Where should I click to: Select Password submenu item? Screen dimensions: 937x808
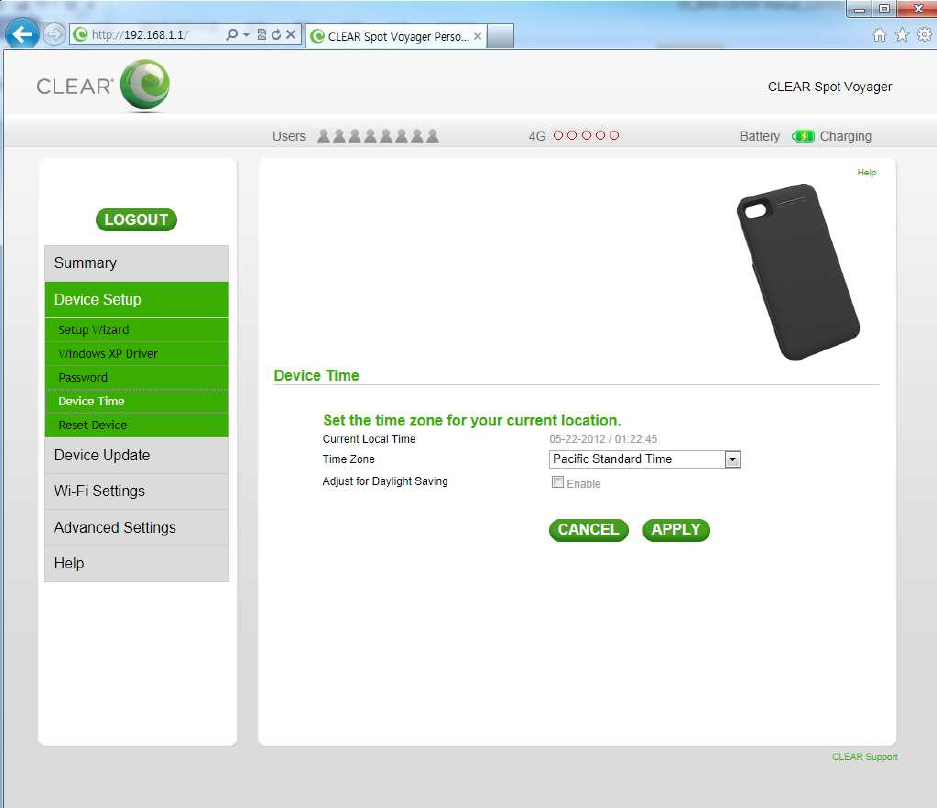pos(136,378)
